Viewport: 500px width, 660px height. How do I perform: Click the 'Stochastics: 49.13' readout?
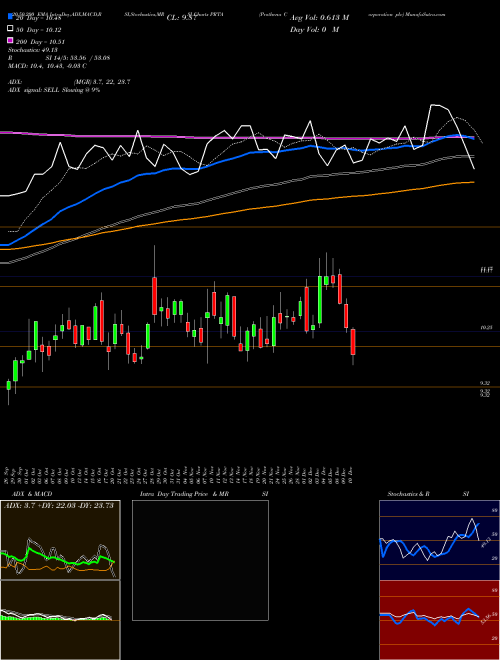click(x=32, y=50)
